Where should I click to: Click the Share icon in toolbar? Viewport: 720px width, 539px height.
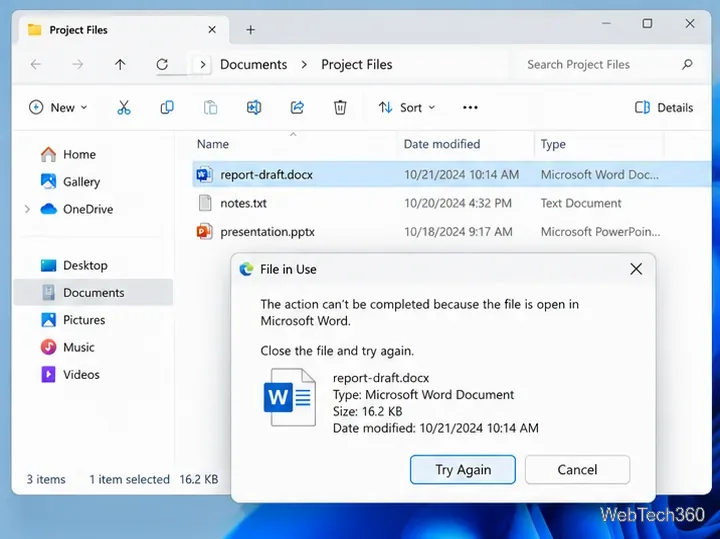pos(297,107)
